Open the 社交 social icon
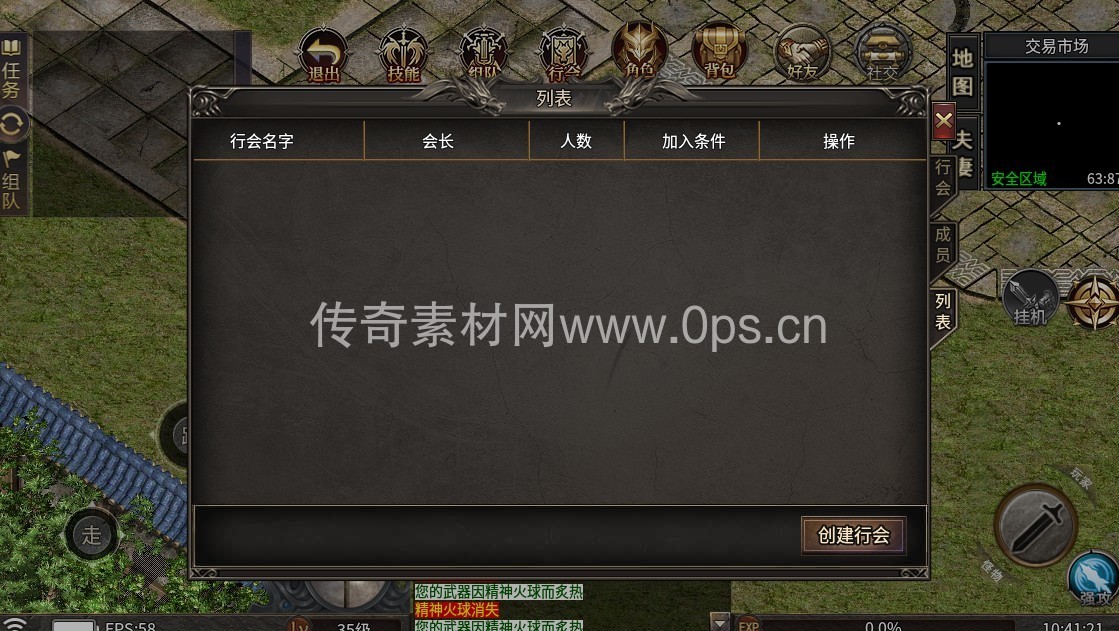The width and height of the screenshot is (1119, 631). pos(883,52)
